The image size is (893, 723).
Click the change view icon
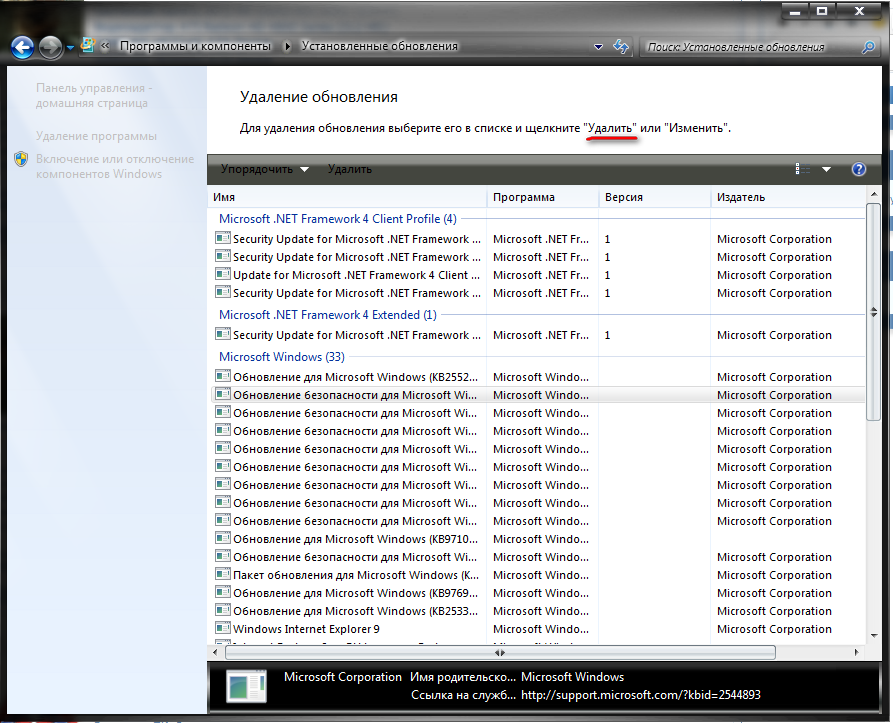(x=802, y=169)
